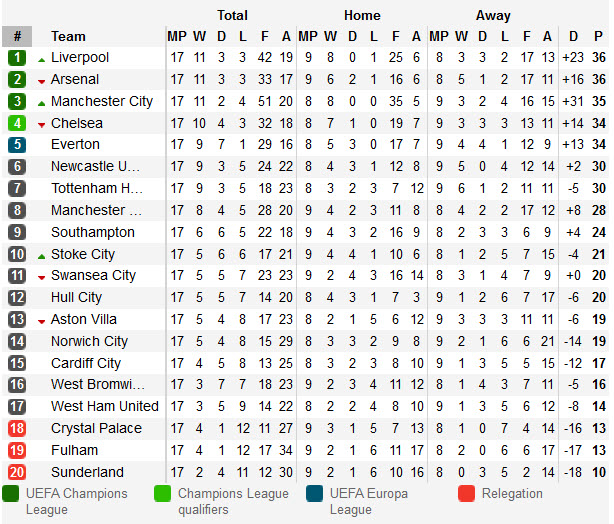Click the red down arrow beside Chelsea
Viewport: 614px width, 524px height.
tap(41, 124)
